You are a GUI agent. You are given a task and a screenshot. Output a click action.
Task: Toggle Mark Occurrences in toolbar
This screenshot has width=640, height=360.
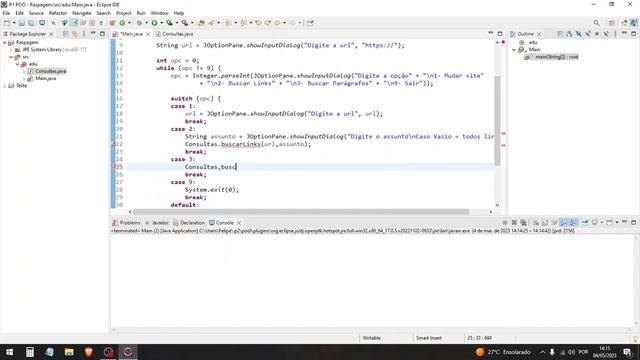point(74,23)
